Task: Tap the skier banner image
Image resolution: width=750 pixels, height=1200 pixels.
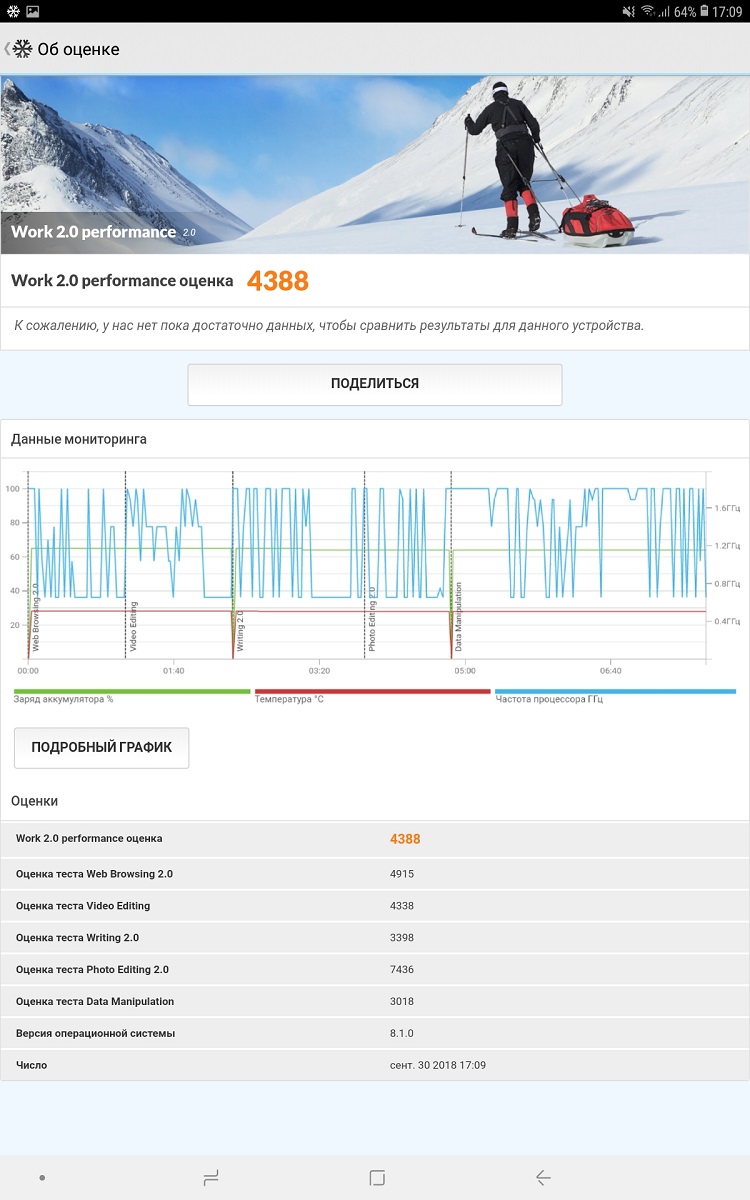Action: (x=375, y=165)
